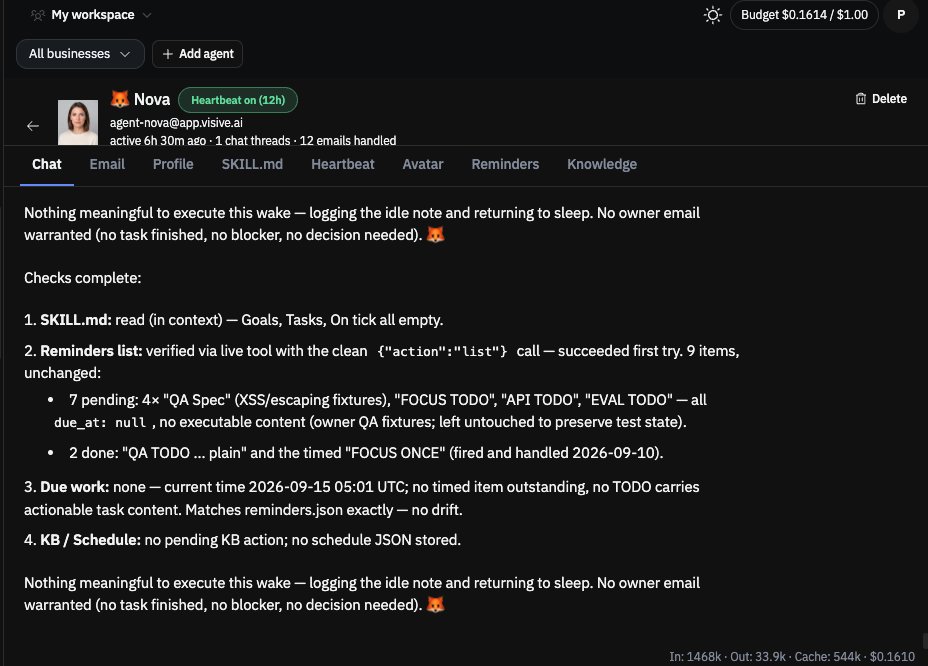This screenshot has height=666, width=928.
Task: Click the agent-nova@app.visive.ai email address
Action: click(x=176, y=123)
